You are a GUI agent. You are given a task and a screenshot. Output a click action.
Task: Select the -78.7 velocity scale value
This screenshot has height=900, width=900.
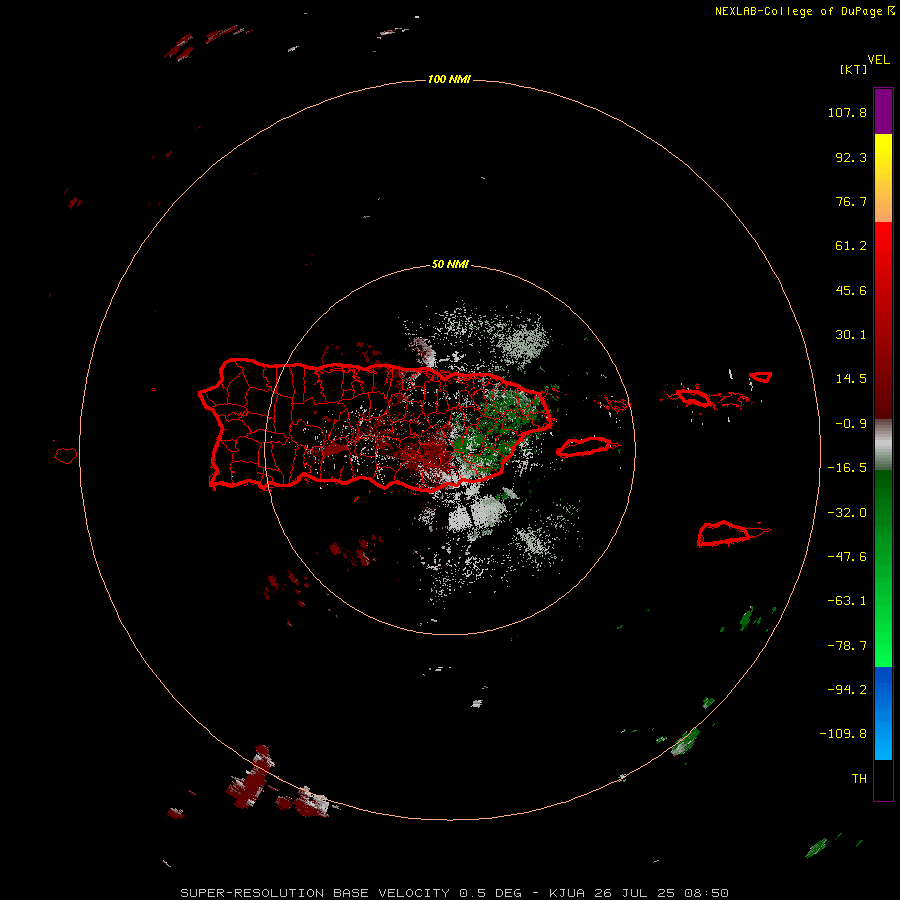point(847,646)
